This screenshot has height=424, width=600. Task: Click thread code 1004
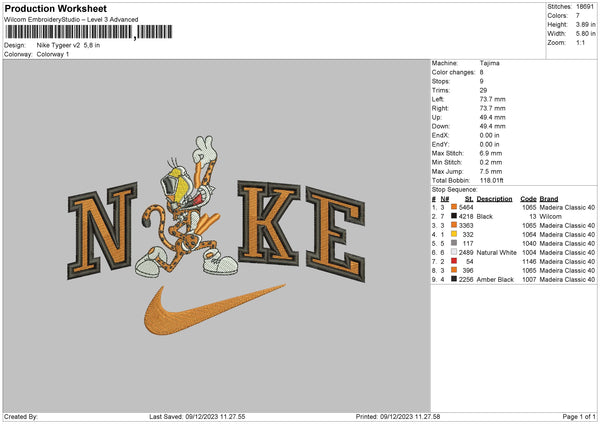point(529,253)
